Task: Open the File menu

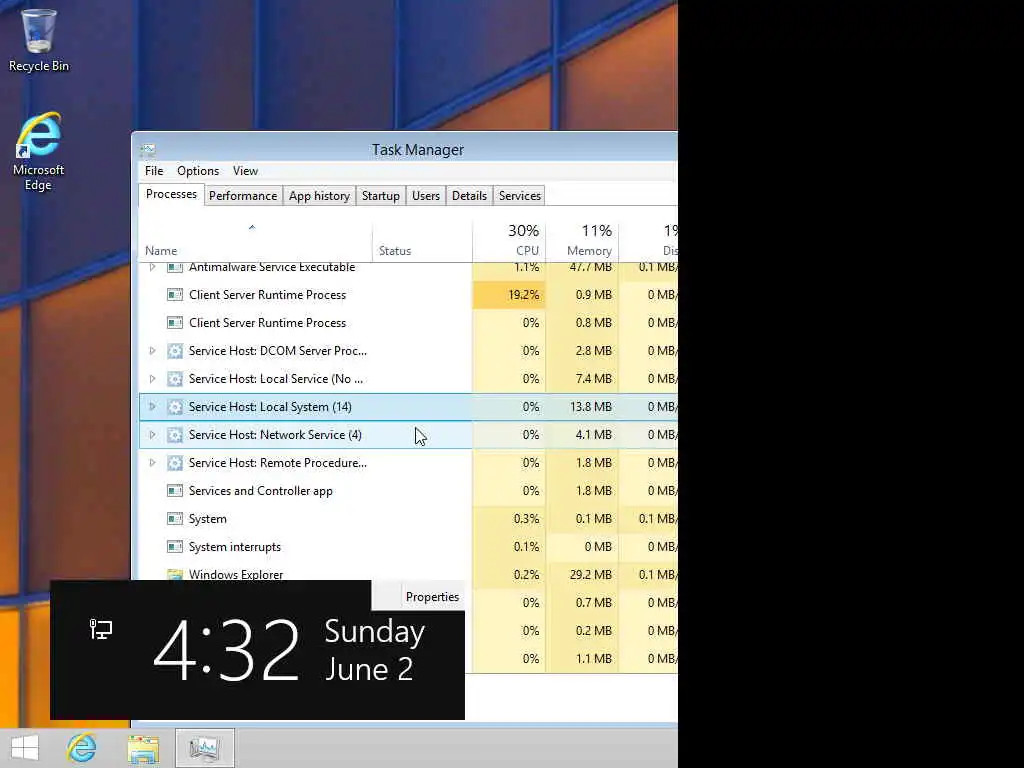Action: coord(154,171)
